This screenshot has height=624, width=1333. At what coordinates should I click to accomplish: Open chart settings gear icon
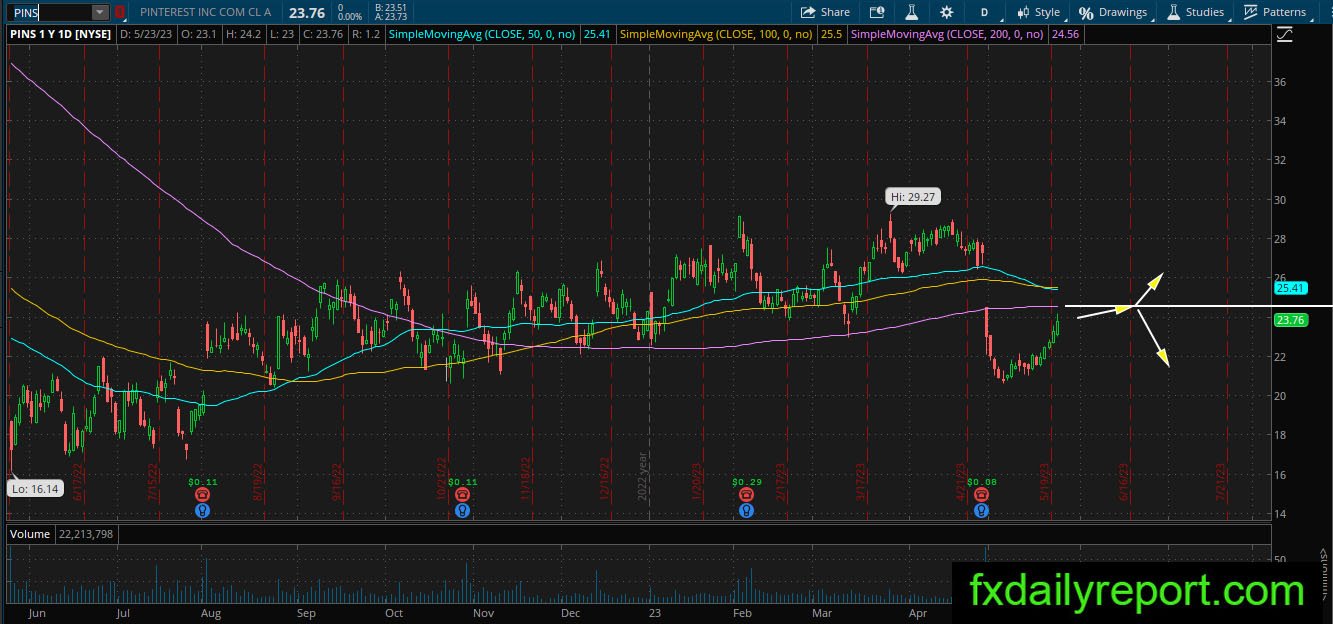947,12
